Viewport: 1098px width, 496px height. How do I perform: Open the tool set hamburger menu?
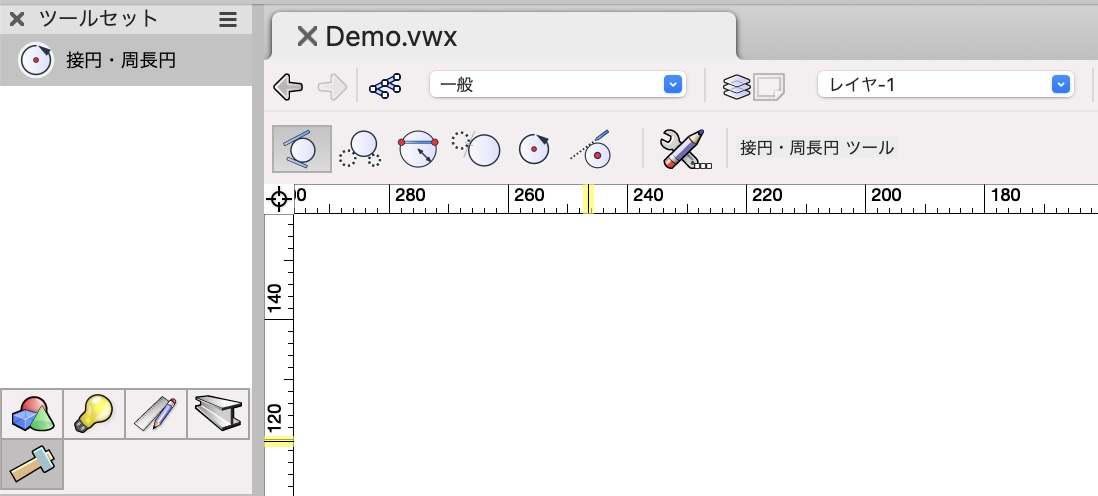(228, 19)
